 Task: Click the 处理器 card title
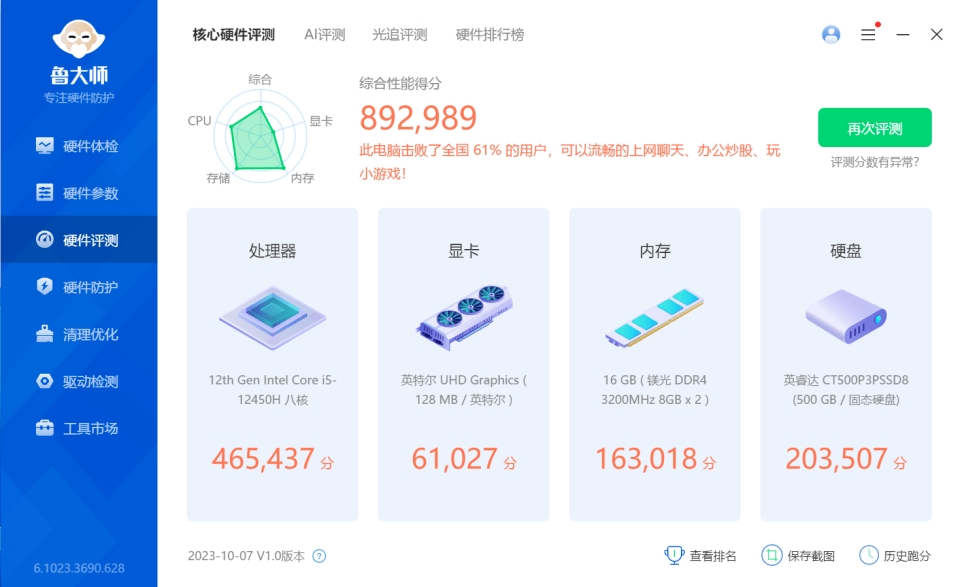point(272,251)
